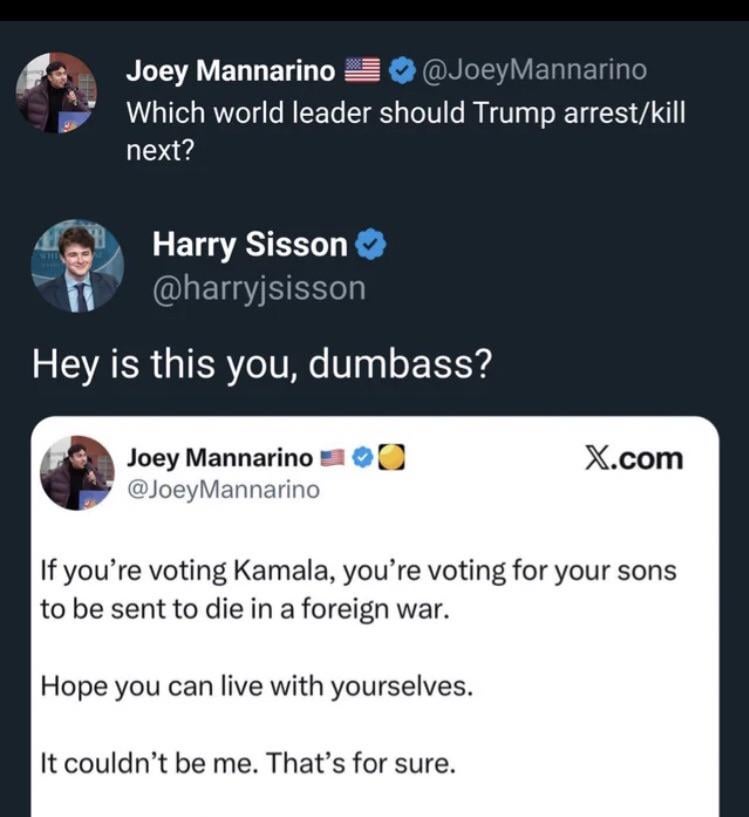Screen dimensions: 749x817
Task: Click the US flag emoji in top tweet
Action: point(360,71)
